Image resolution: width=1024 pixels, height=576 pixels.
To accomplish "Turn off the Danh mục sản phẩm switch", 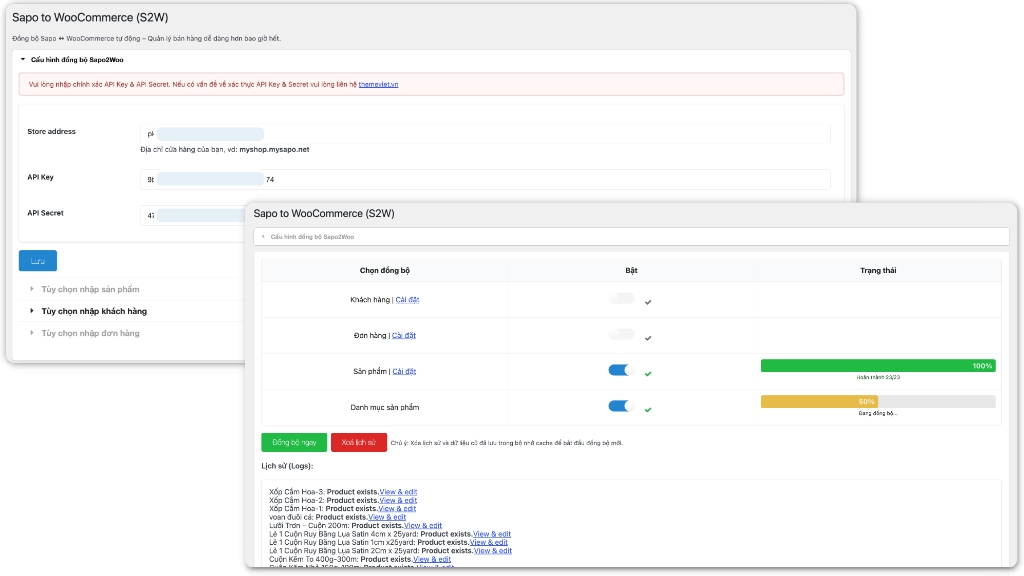I will [x=621, y=406].
